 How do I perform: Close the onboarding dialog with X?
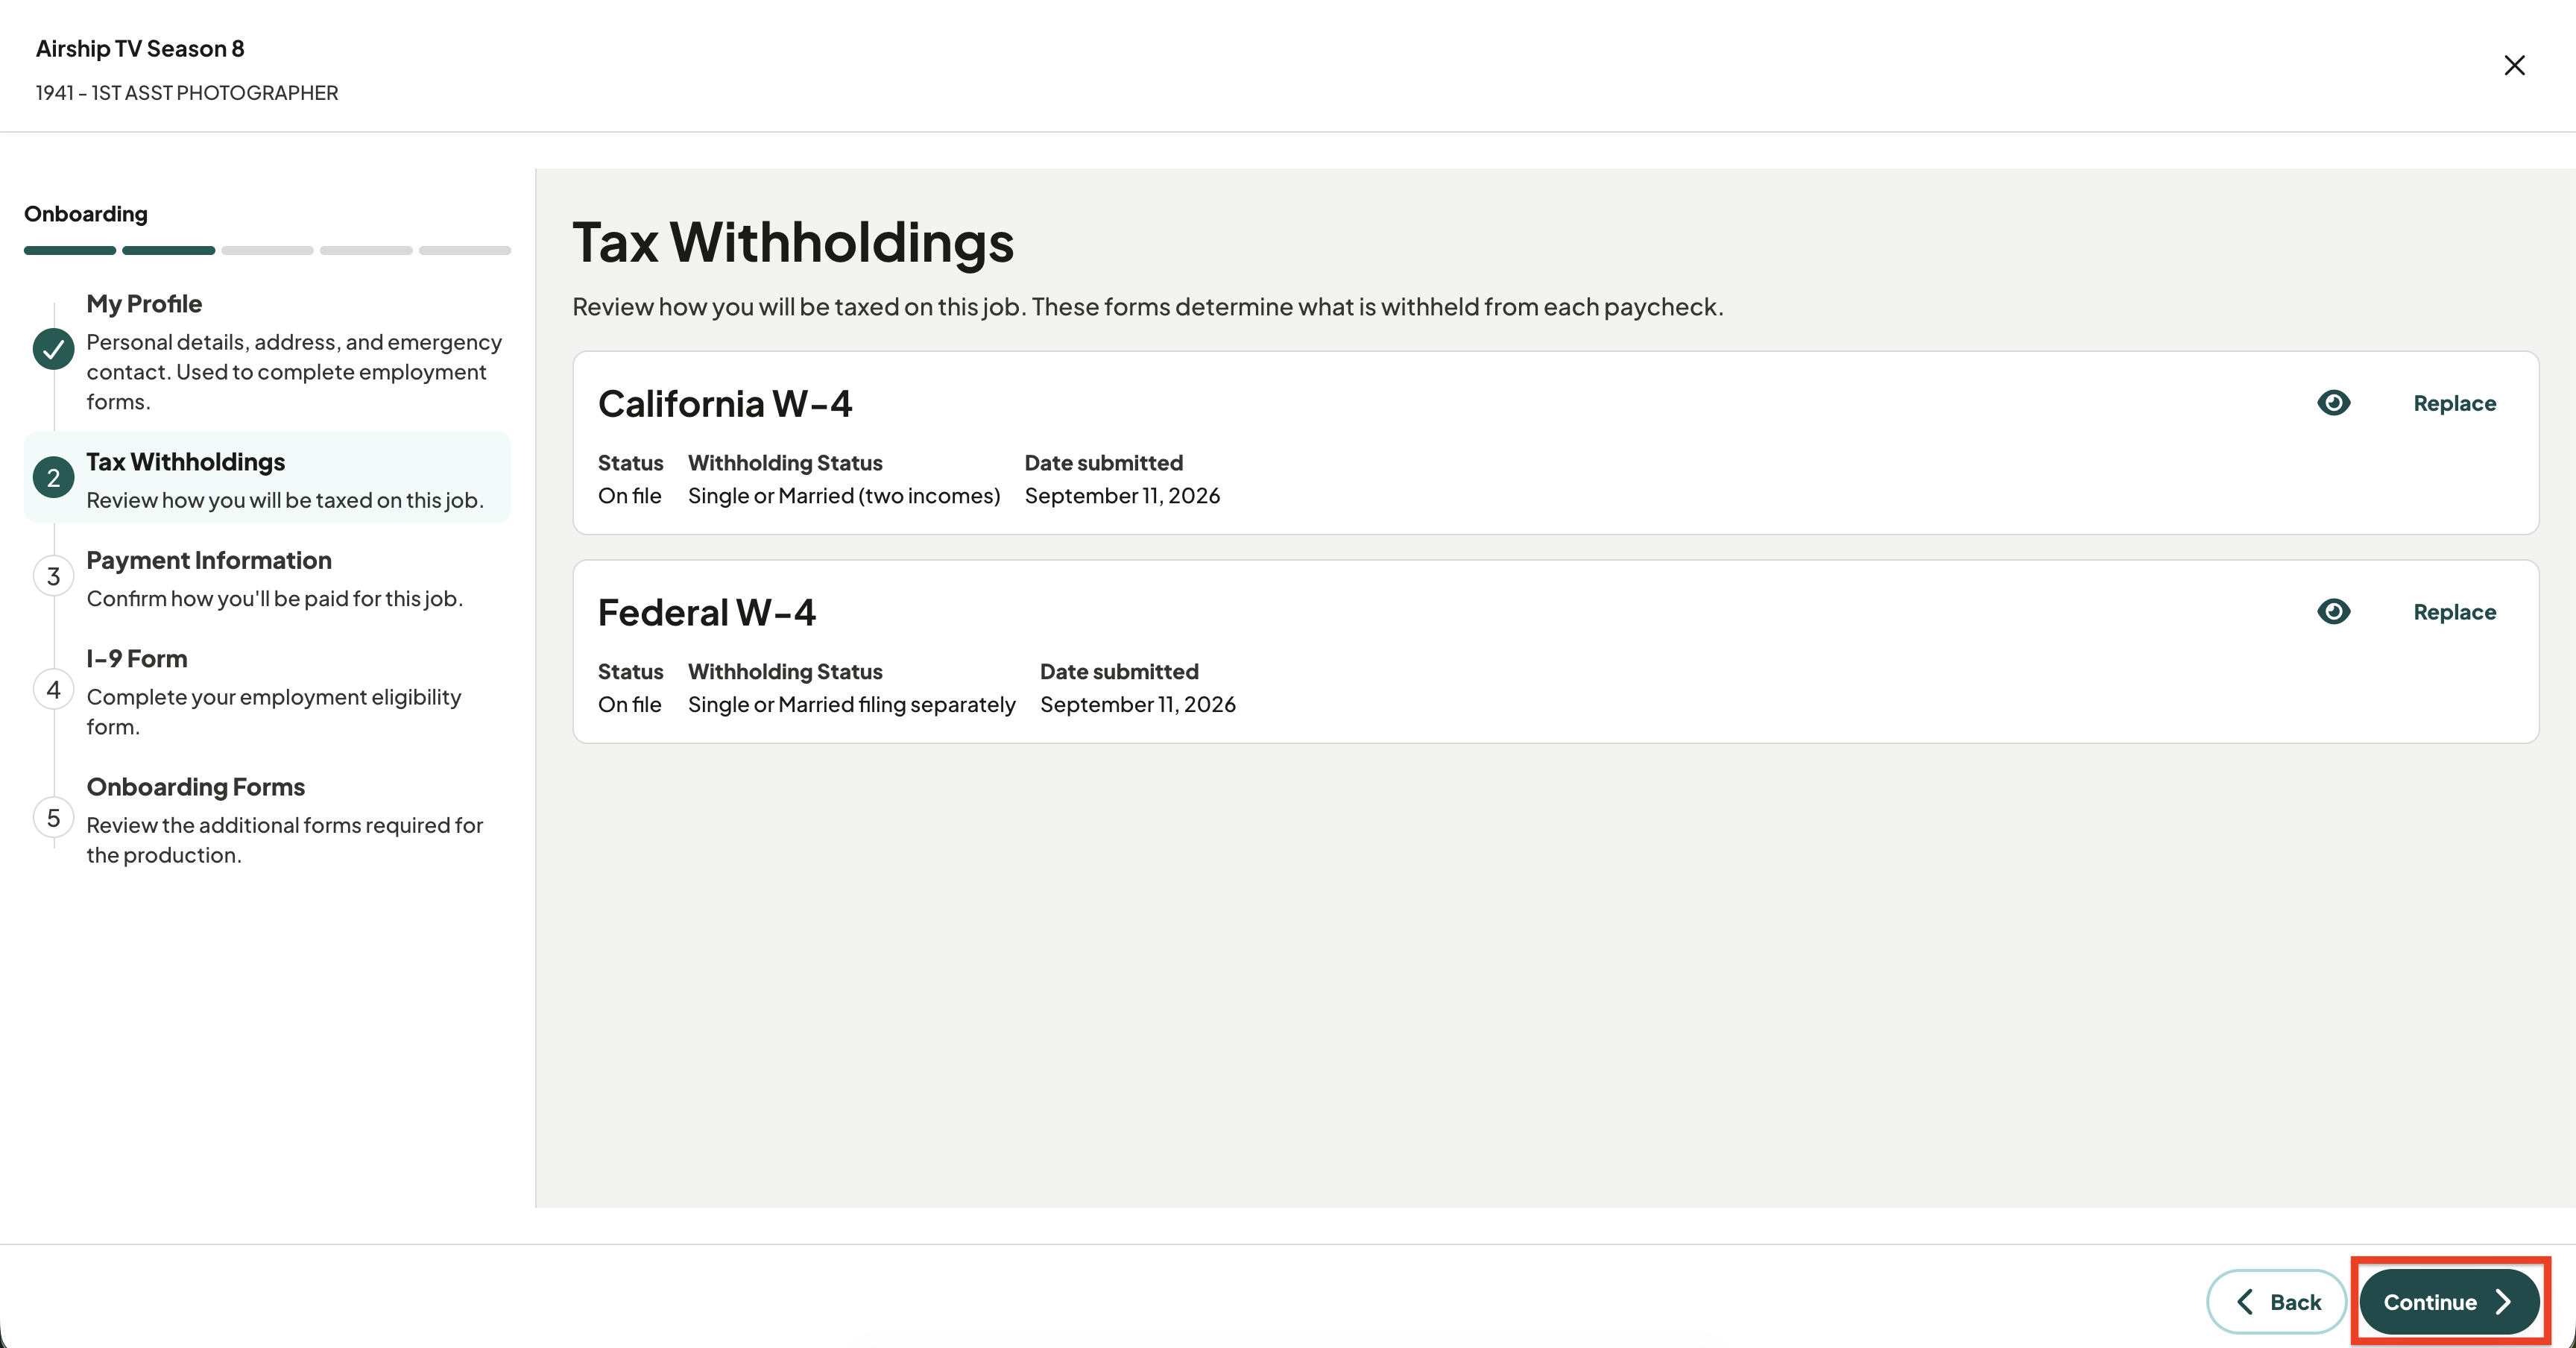(2514, 66)
